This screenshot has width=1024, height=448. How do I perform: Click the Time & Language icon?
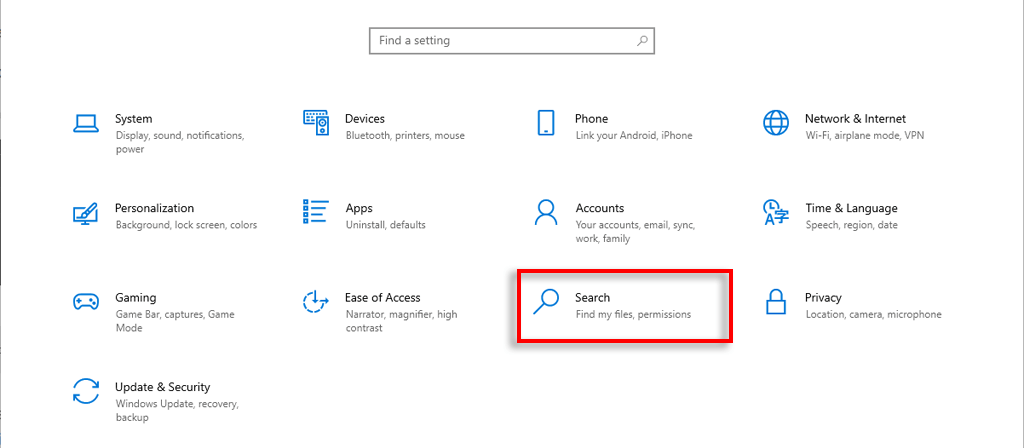(776, 212)
